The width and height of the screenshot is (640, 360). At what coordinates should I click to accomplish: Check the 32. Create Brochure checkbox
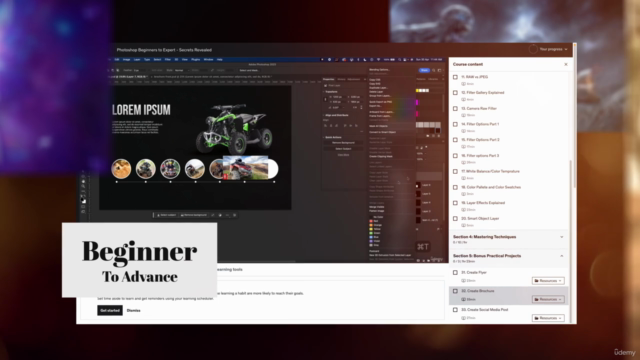coord(455,291)
